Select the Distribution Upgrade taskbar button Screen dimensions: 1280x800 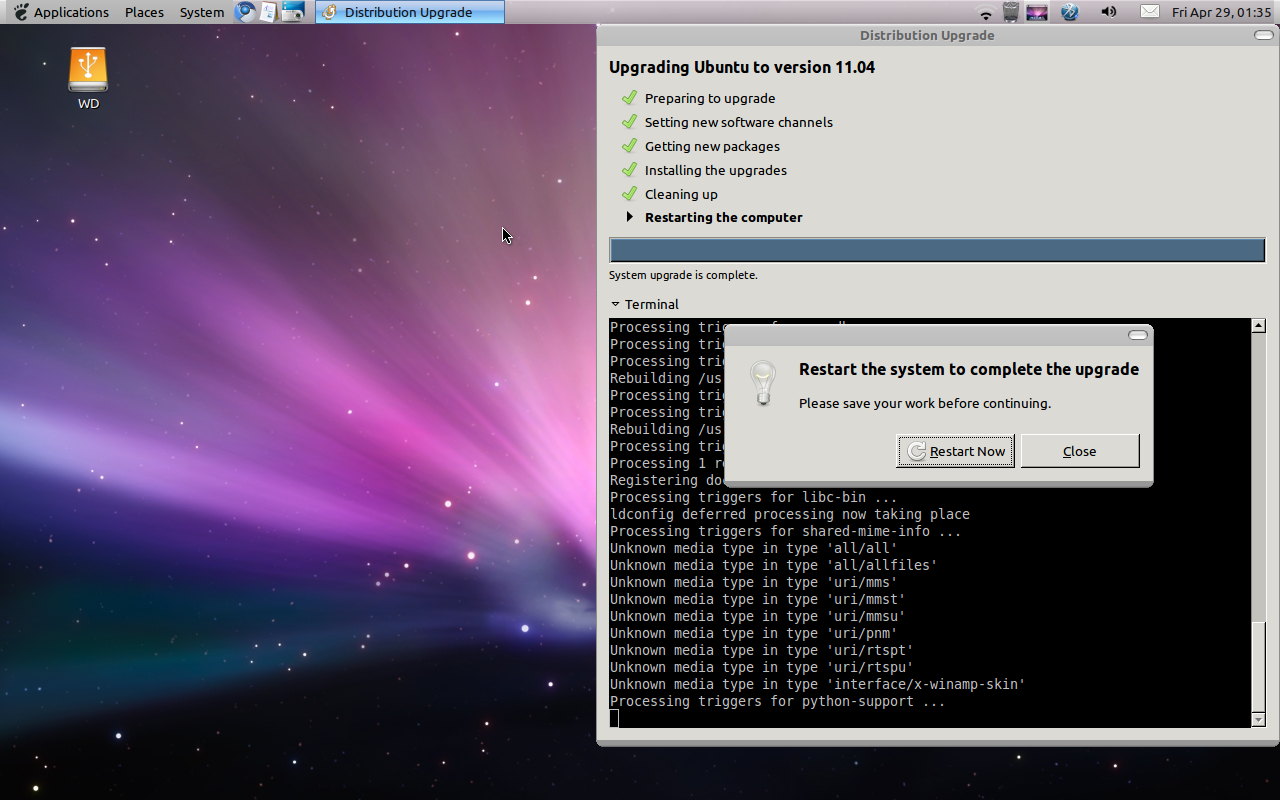click(x=410, y=12)
